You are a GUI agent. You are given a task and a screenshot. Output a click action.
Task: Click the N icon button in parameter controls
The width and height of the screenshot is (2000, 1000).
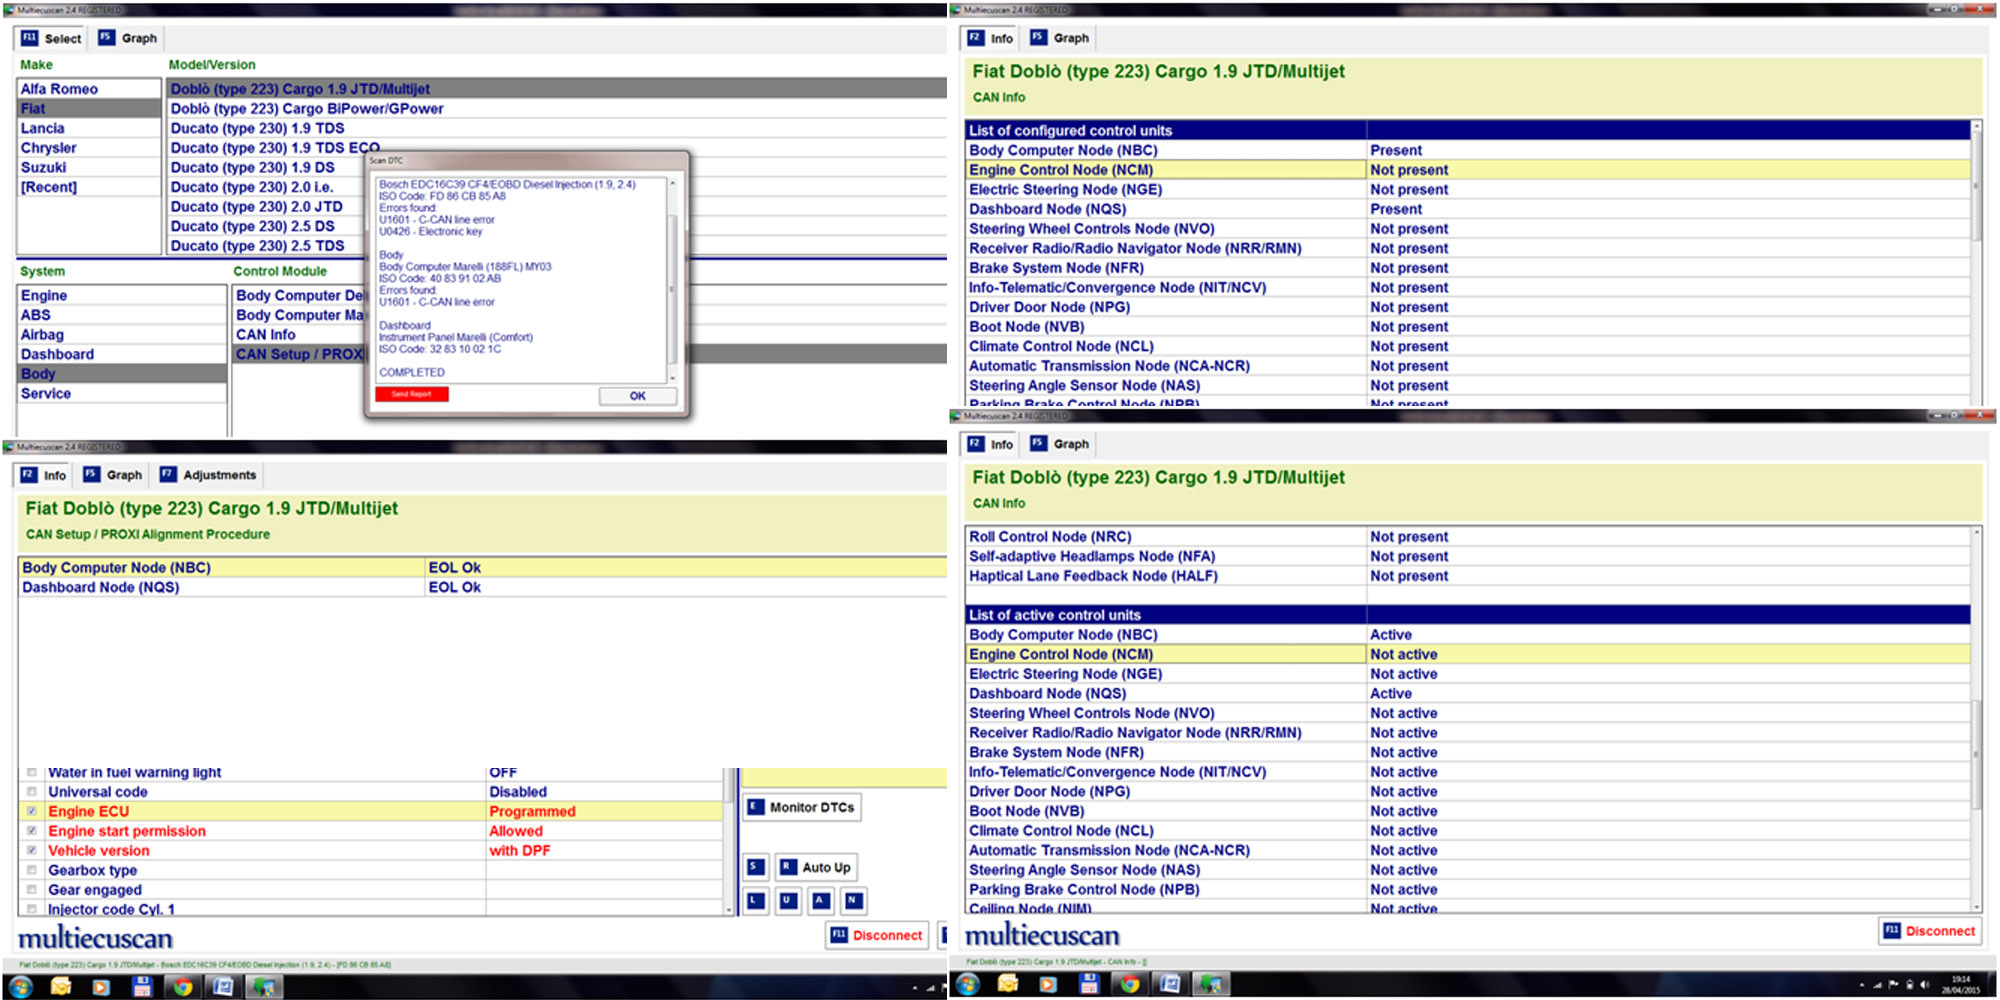pos(852,900)
